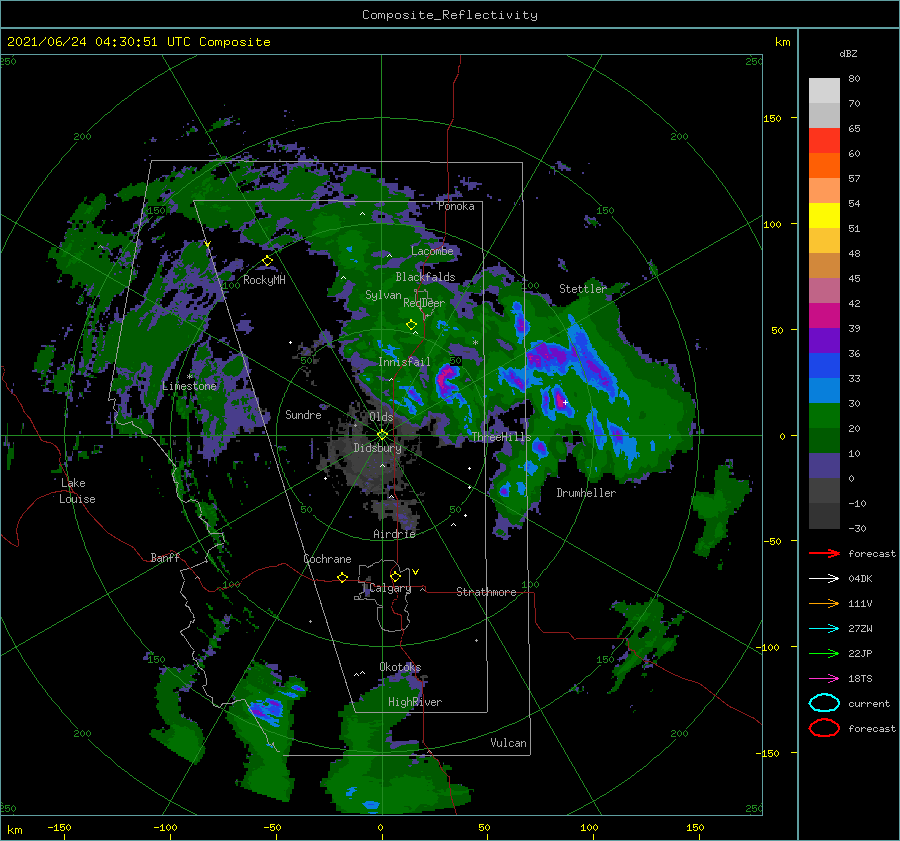Pick the dark green 20 dBZ swatch
Screen dimensions: 900x841
pyautogui.click(x=824, y=441)
